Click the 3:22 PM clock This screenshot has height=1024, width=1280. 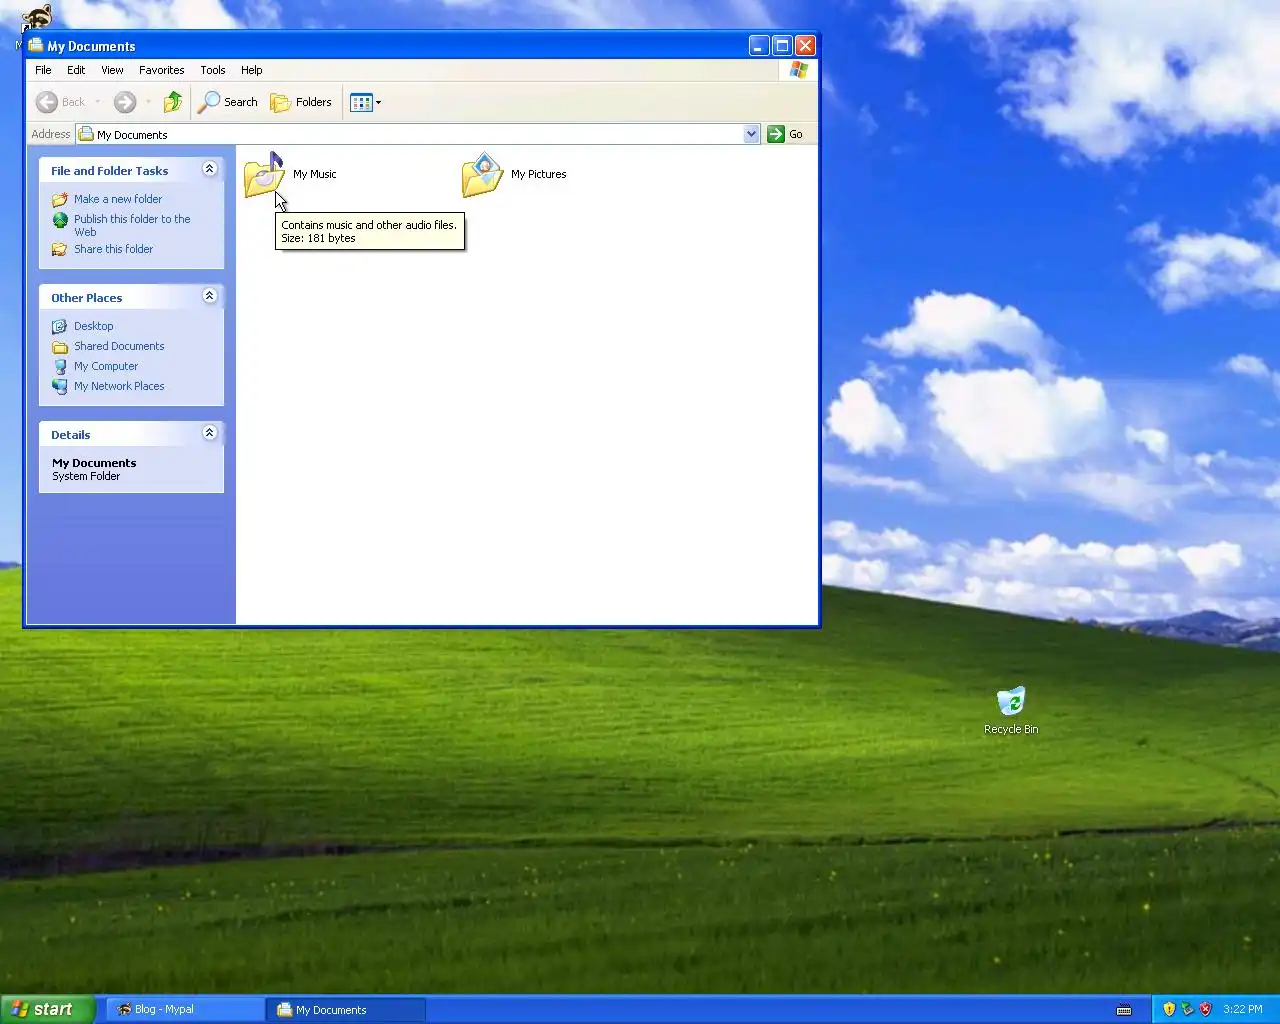(x=1242, y=1009)
